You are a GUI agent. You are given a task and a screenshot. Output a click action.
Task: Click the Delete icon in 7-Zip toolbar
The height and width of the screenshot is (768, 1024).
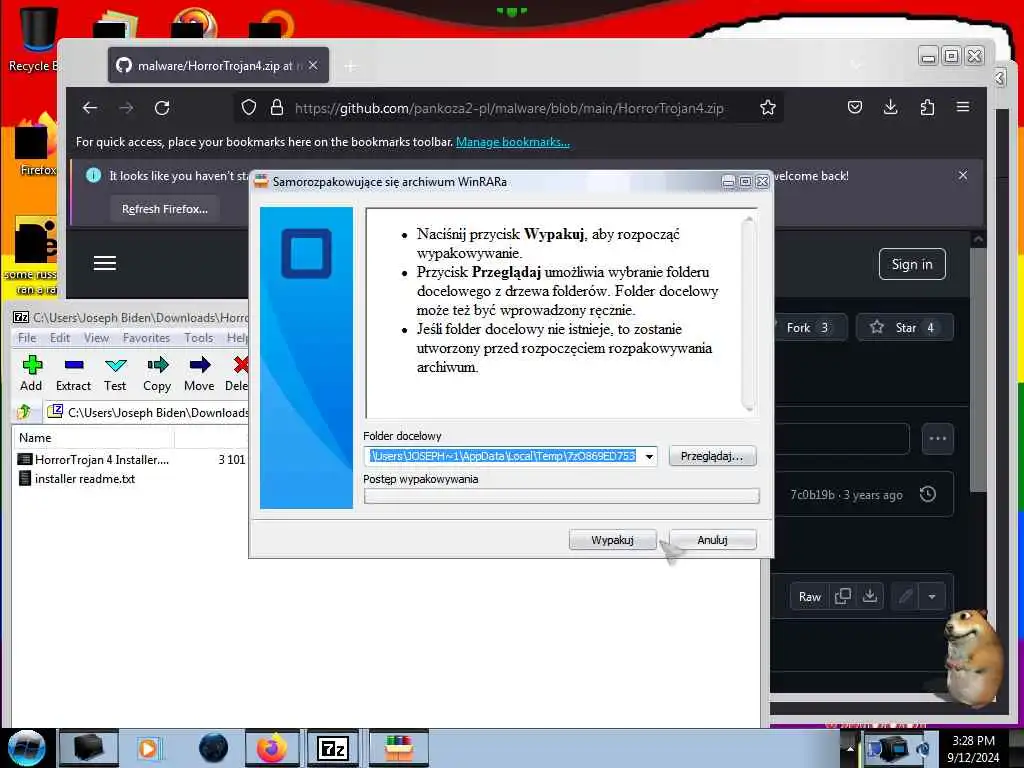[x=236, y=374]
